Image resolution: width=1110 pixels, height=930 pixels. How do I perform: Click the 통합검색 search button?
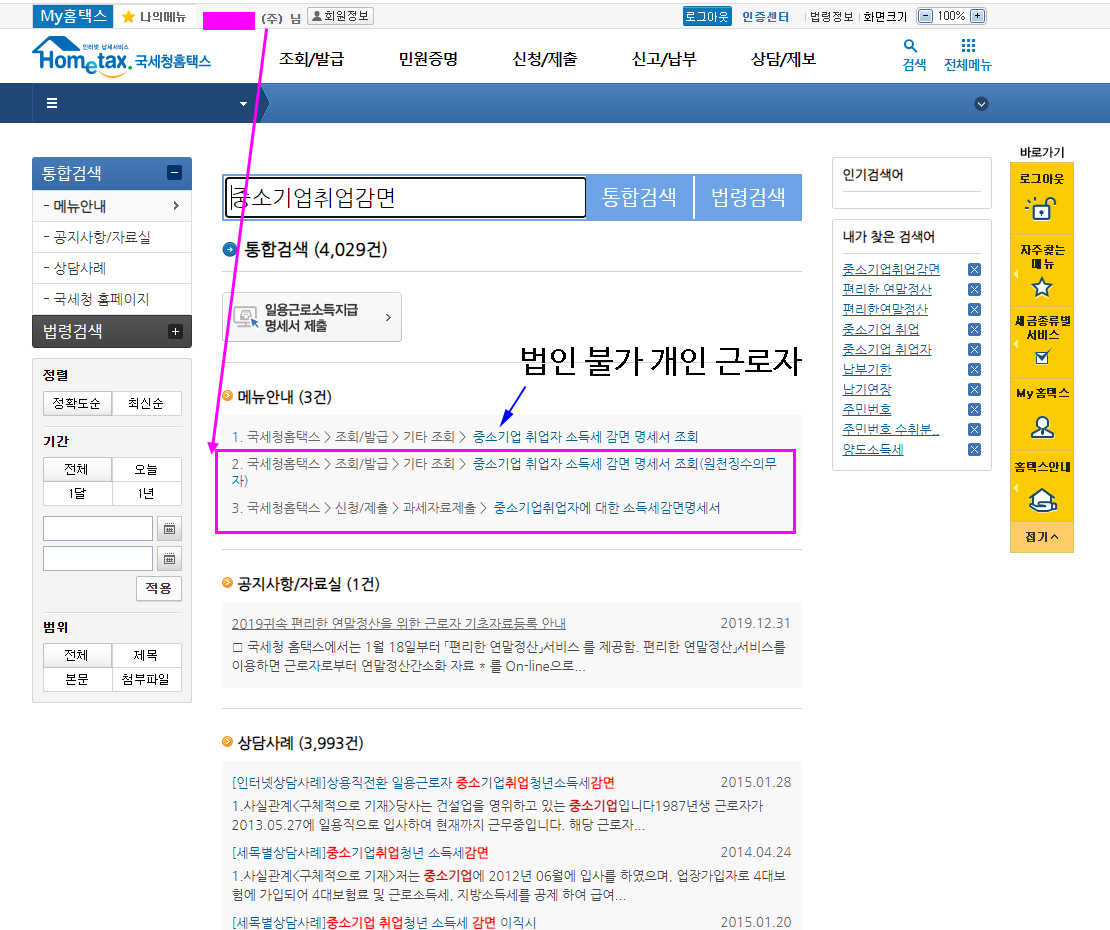(x=639, y=197)
